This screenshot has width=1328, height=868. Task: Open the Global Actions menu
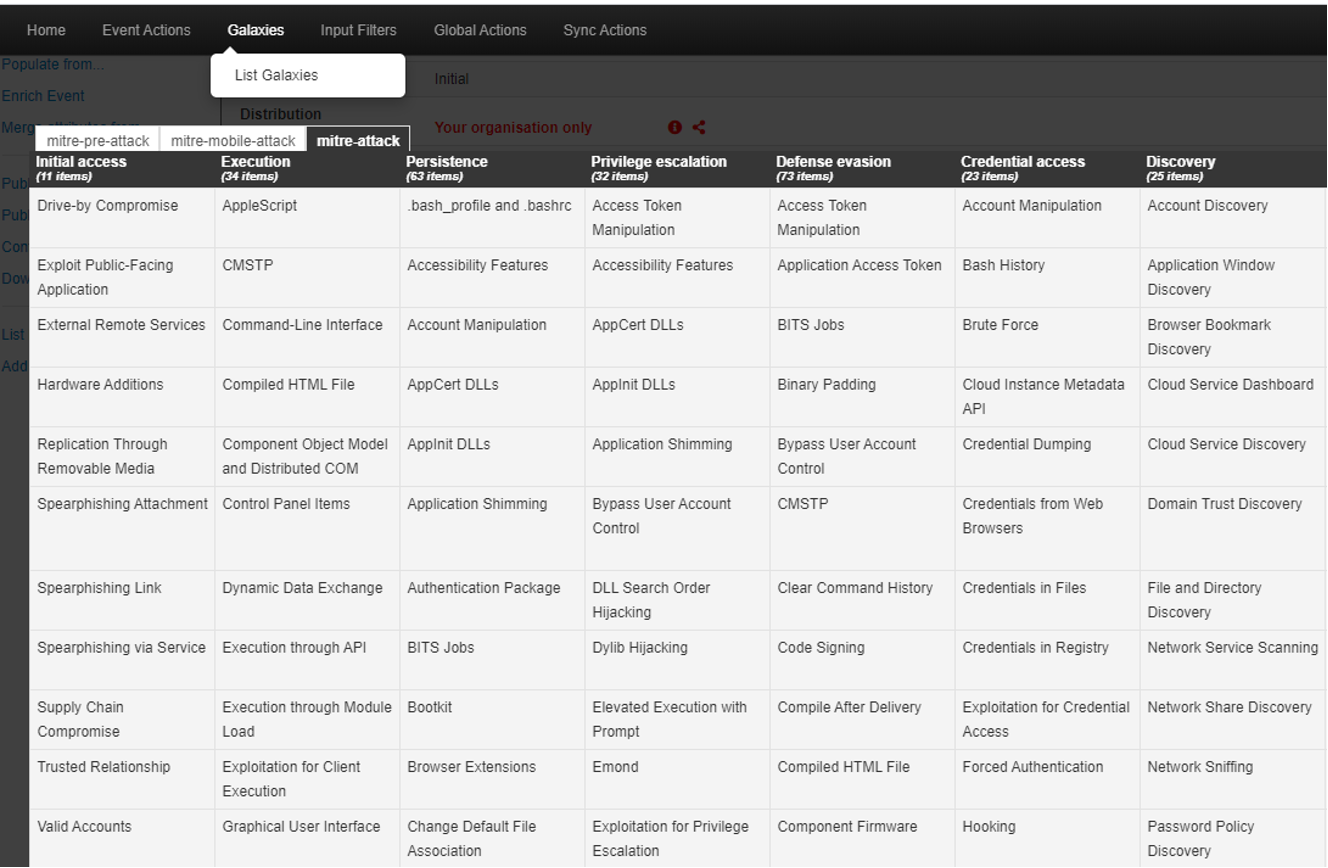pos(480,30)
